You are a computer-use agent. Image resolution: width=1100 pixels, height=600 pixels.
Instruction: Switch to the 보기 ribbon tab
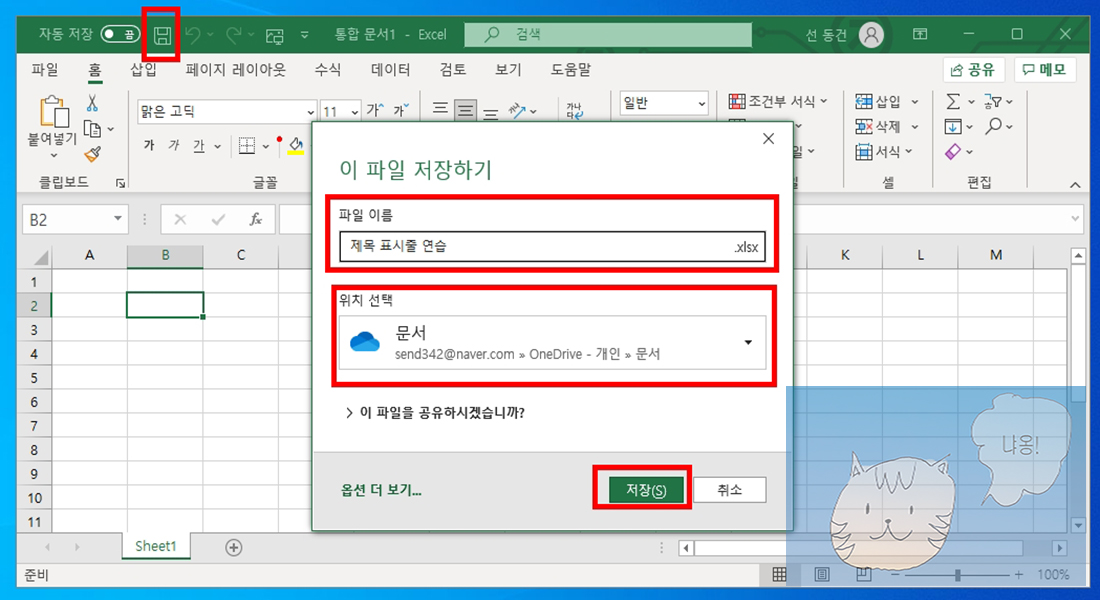click(x=509, y=69)
